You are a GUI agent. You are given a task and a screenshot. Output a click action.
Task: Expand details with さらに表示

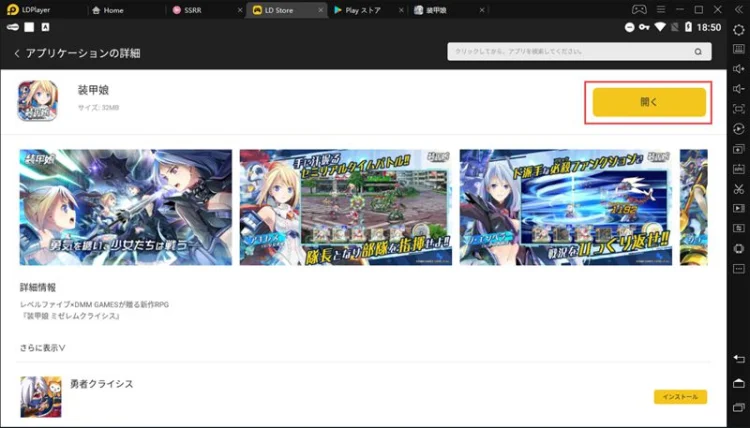click(x=43, y=348)
